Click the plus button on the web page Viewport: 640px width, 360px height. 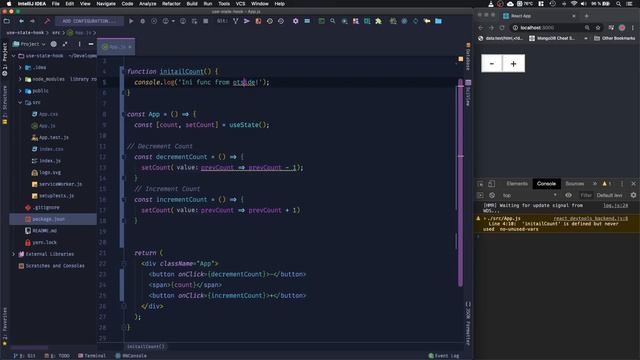[x=513, y=63]
